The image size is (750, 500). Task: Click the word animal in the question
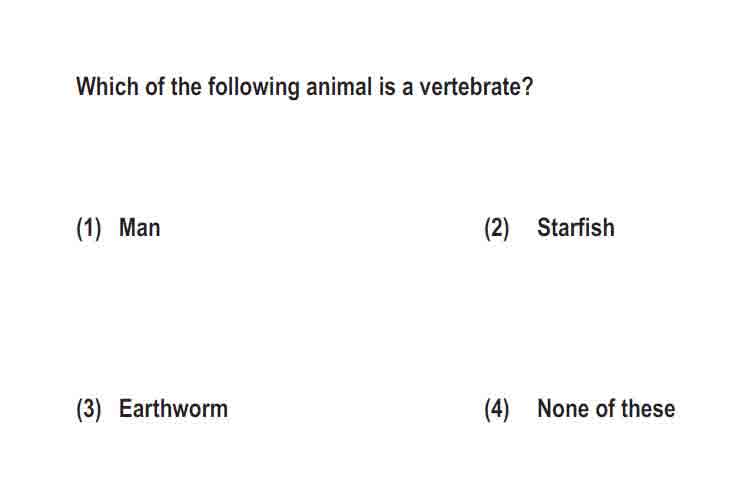(339, 87)
